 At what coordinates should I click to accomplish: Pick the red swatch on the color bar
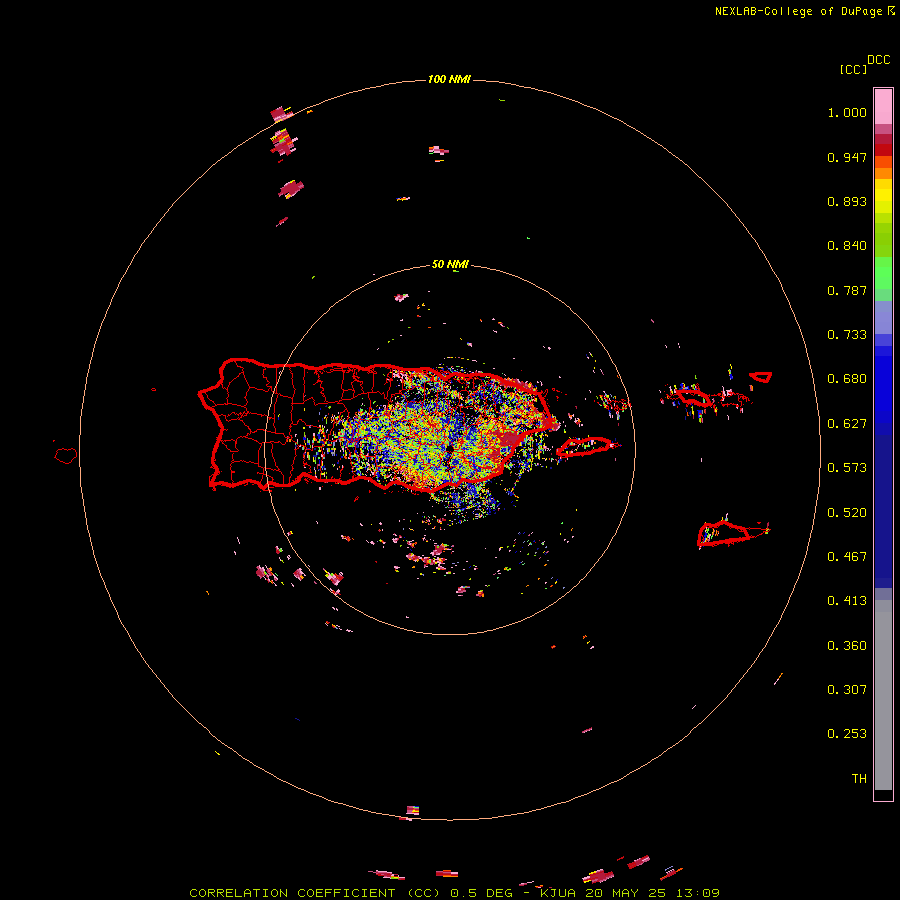883,150
